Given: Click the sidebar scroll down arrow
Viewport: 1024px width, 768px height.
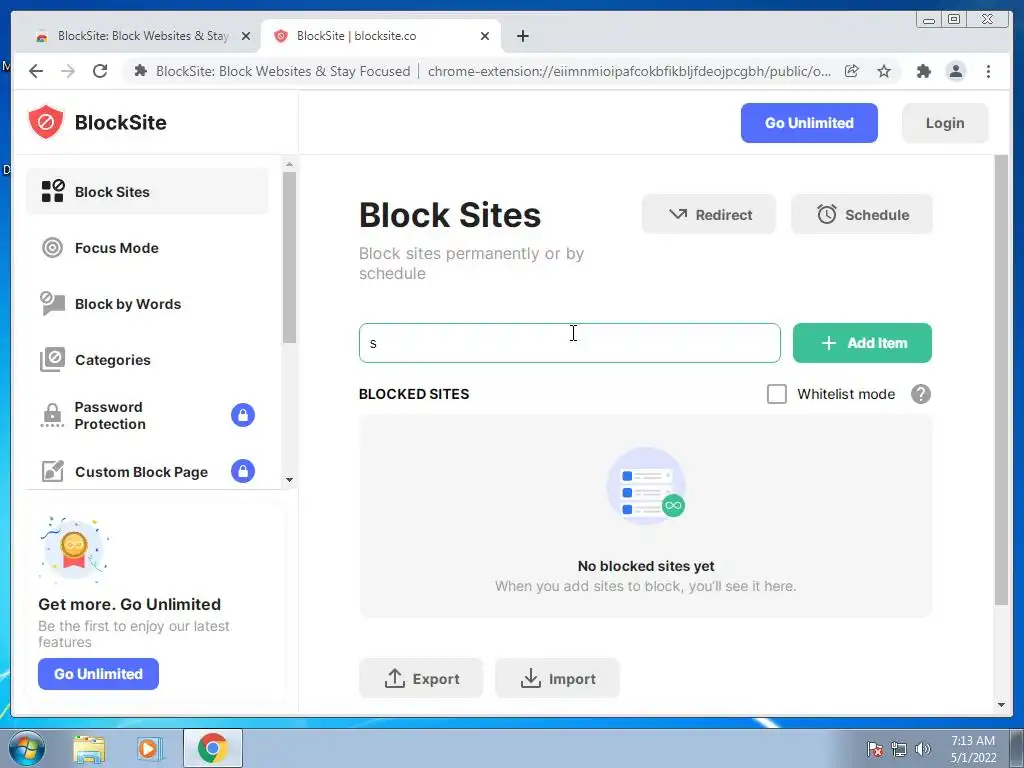Looking at the screenshot, I should point(289,480).
